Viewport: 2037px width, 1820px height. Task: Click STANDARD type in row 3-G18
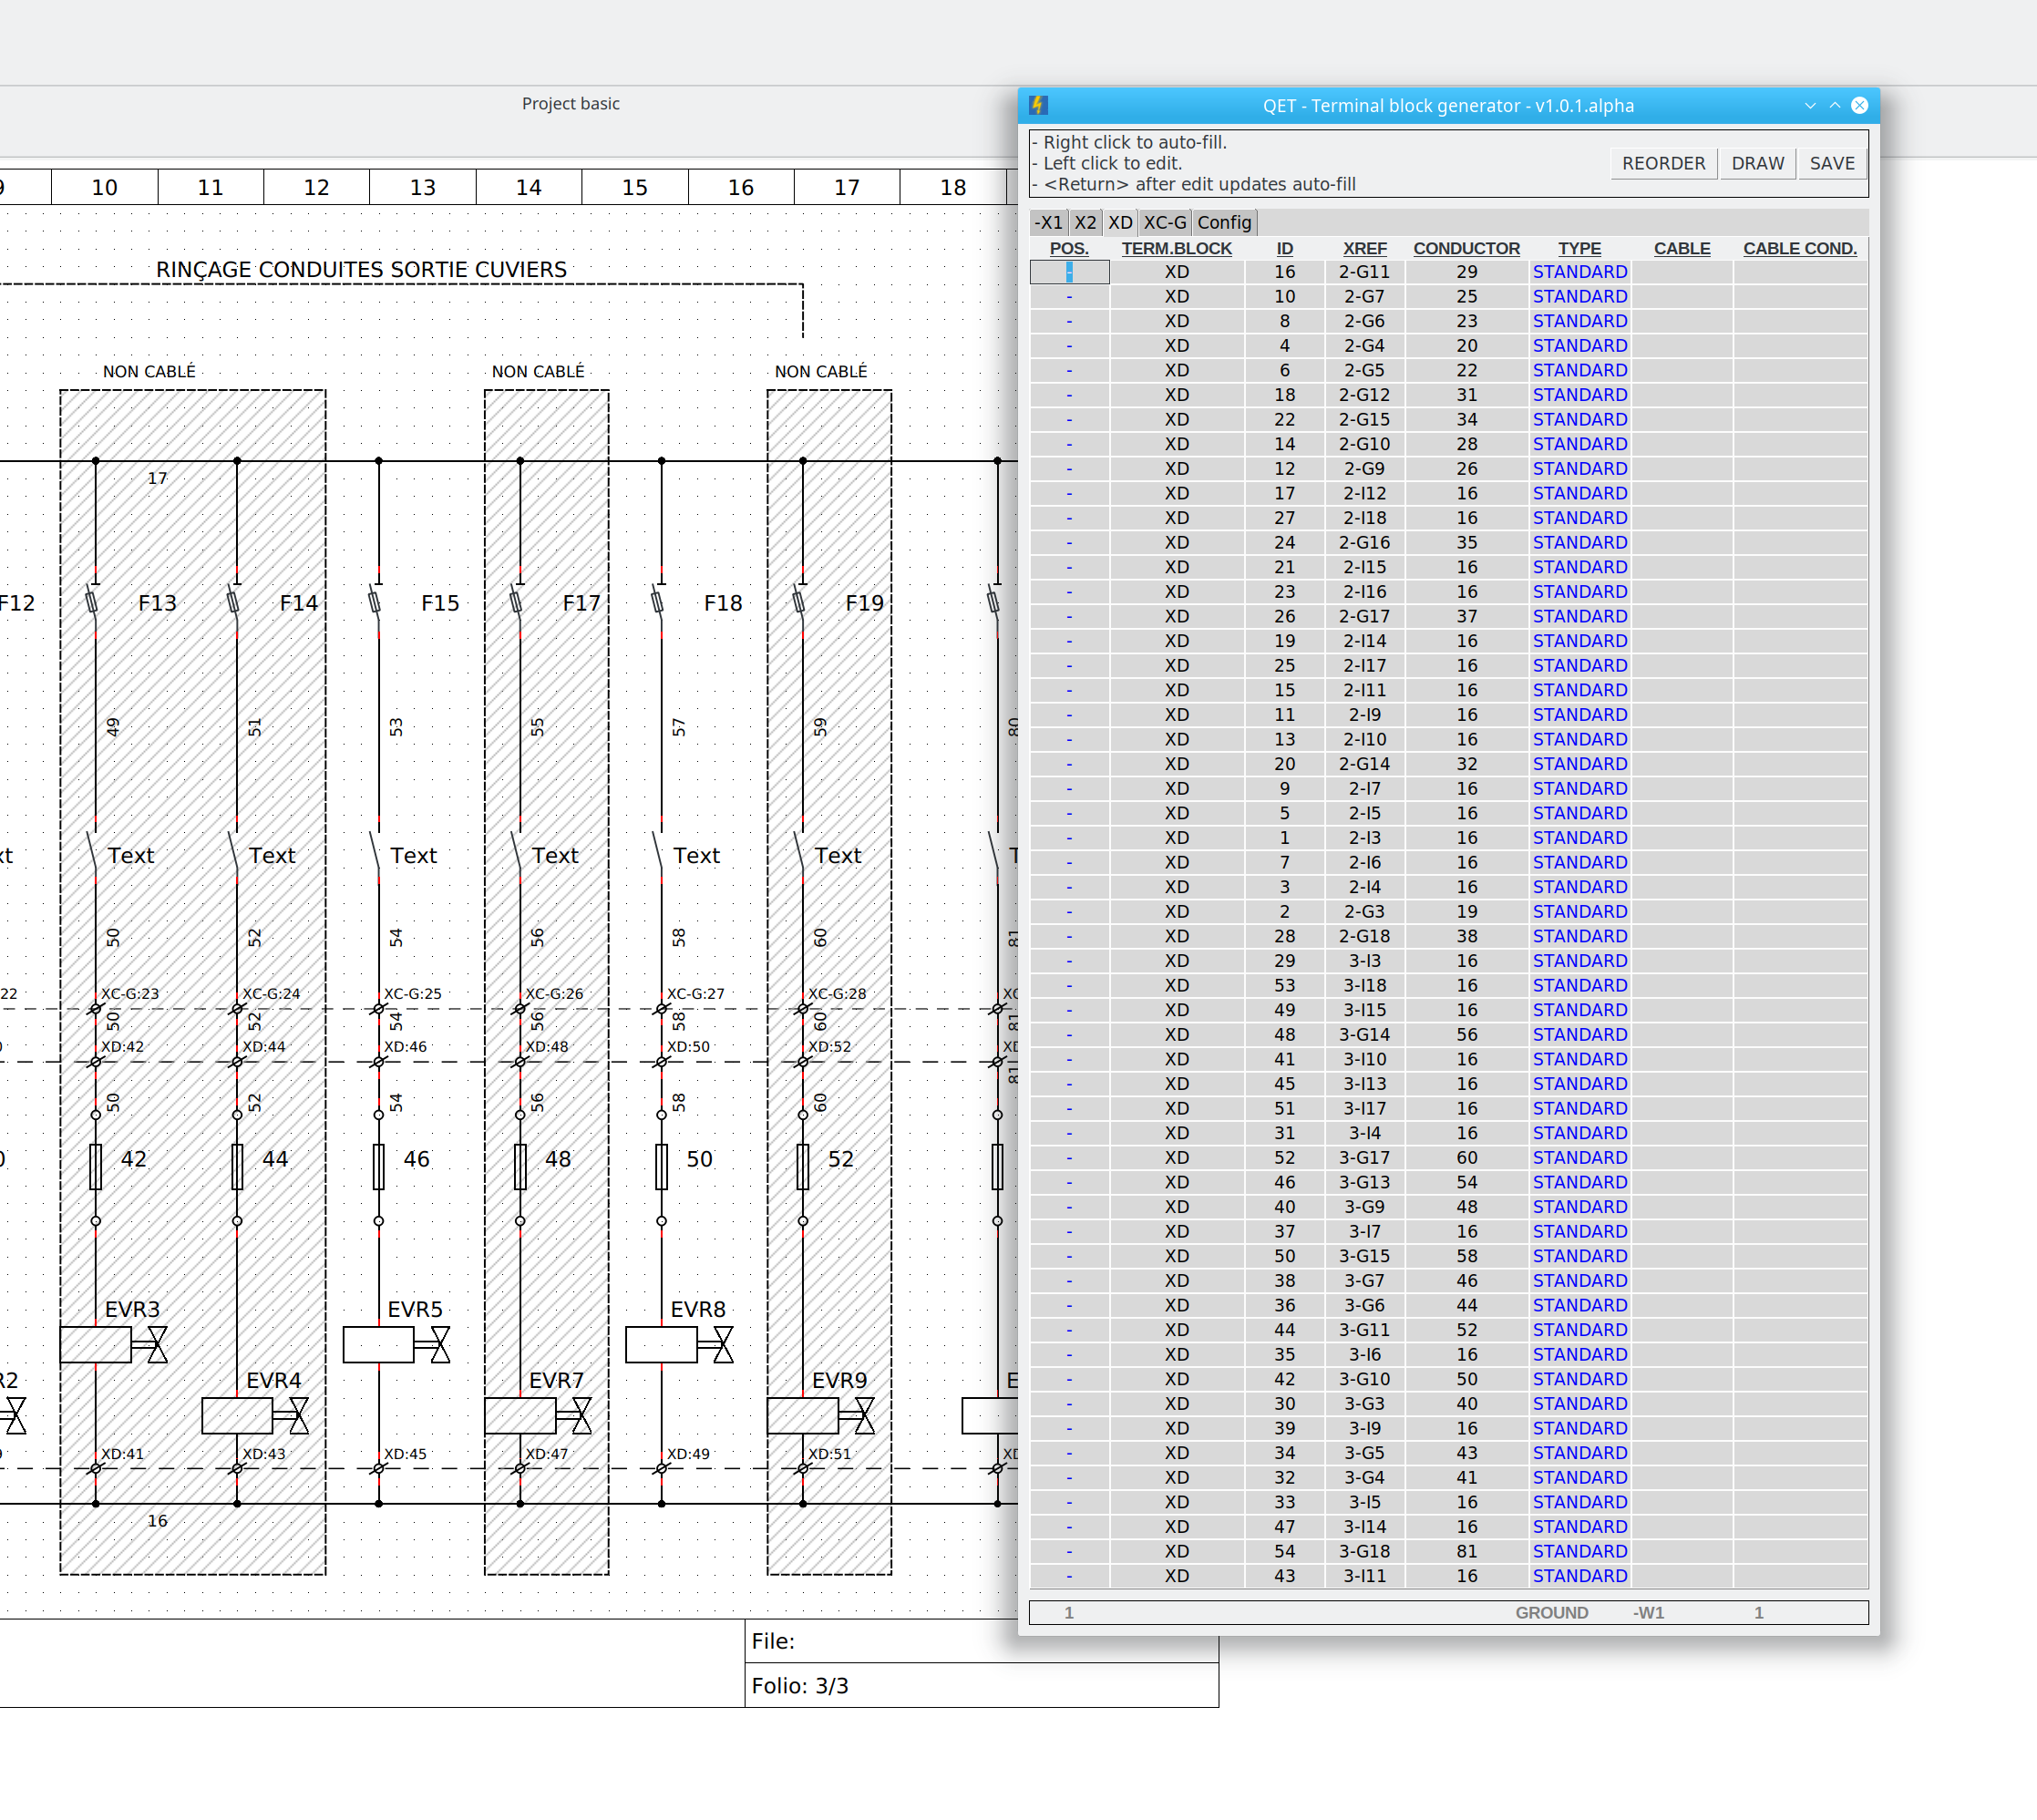pyautogui.click(x=1579, y=1551)
